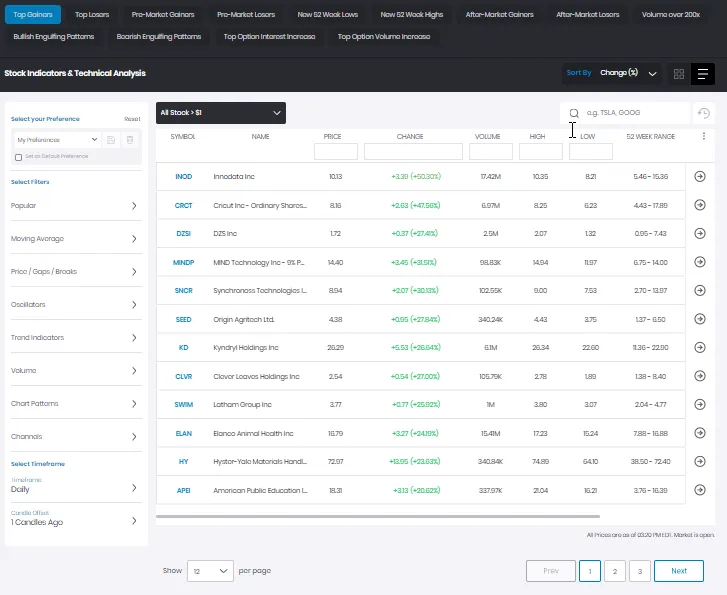
Task: Expand the Oscillators filter group
Action: click(74, 305)
